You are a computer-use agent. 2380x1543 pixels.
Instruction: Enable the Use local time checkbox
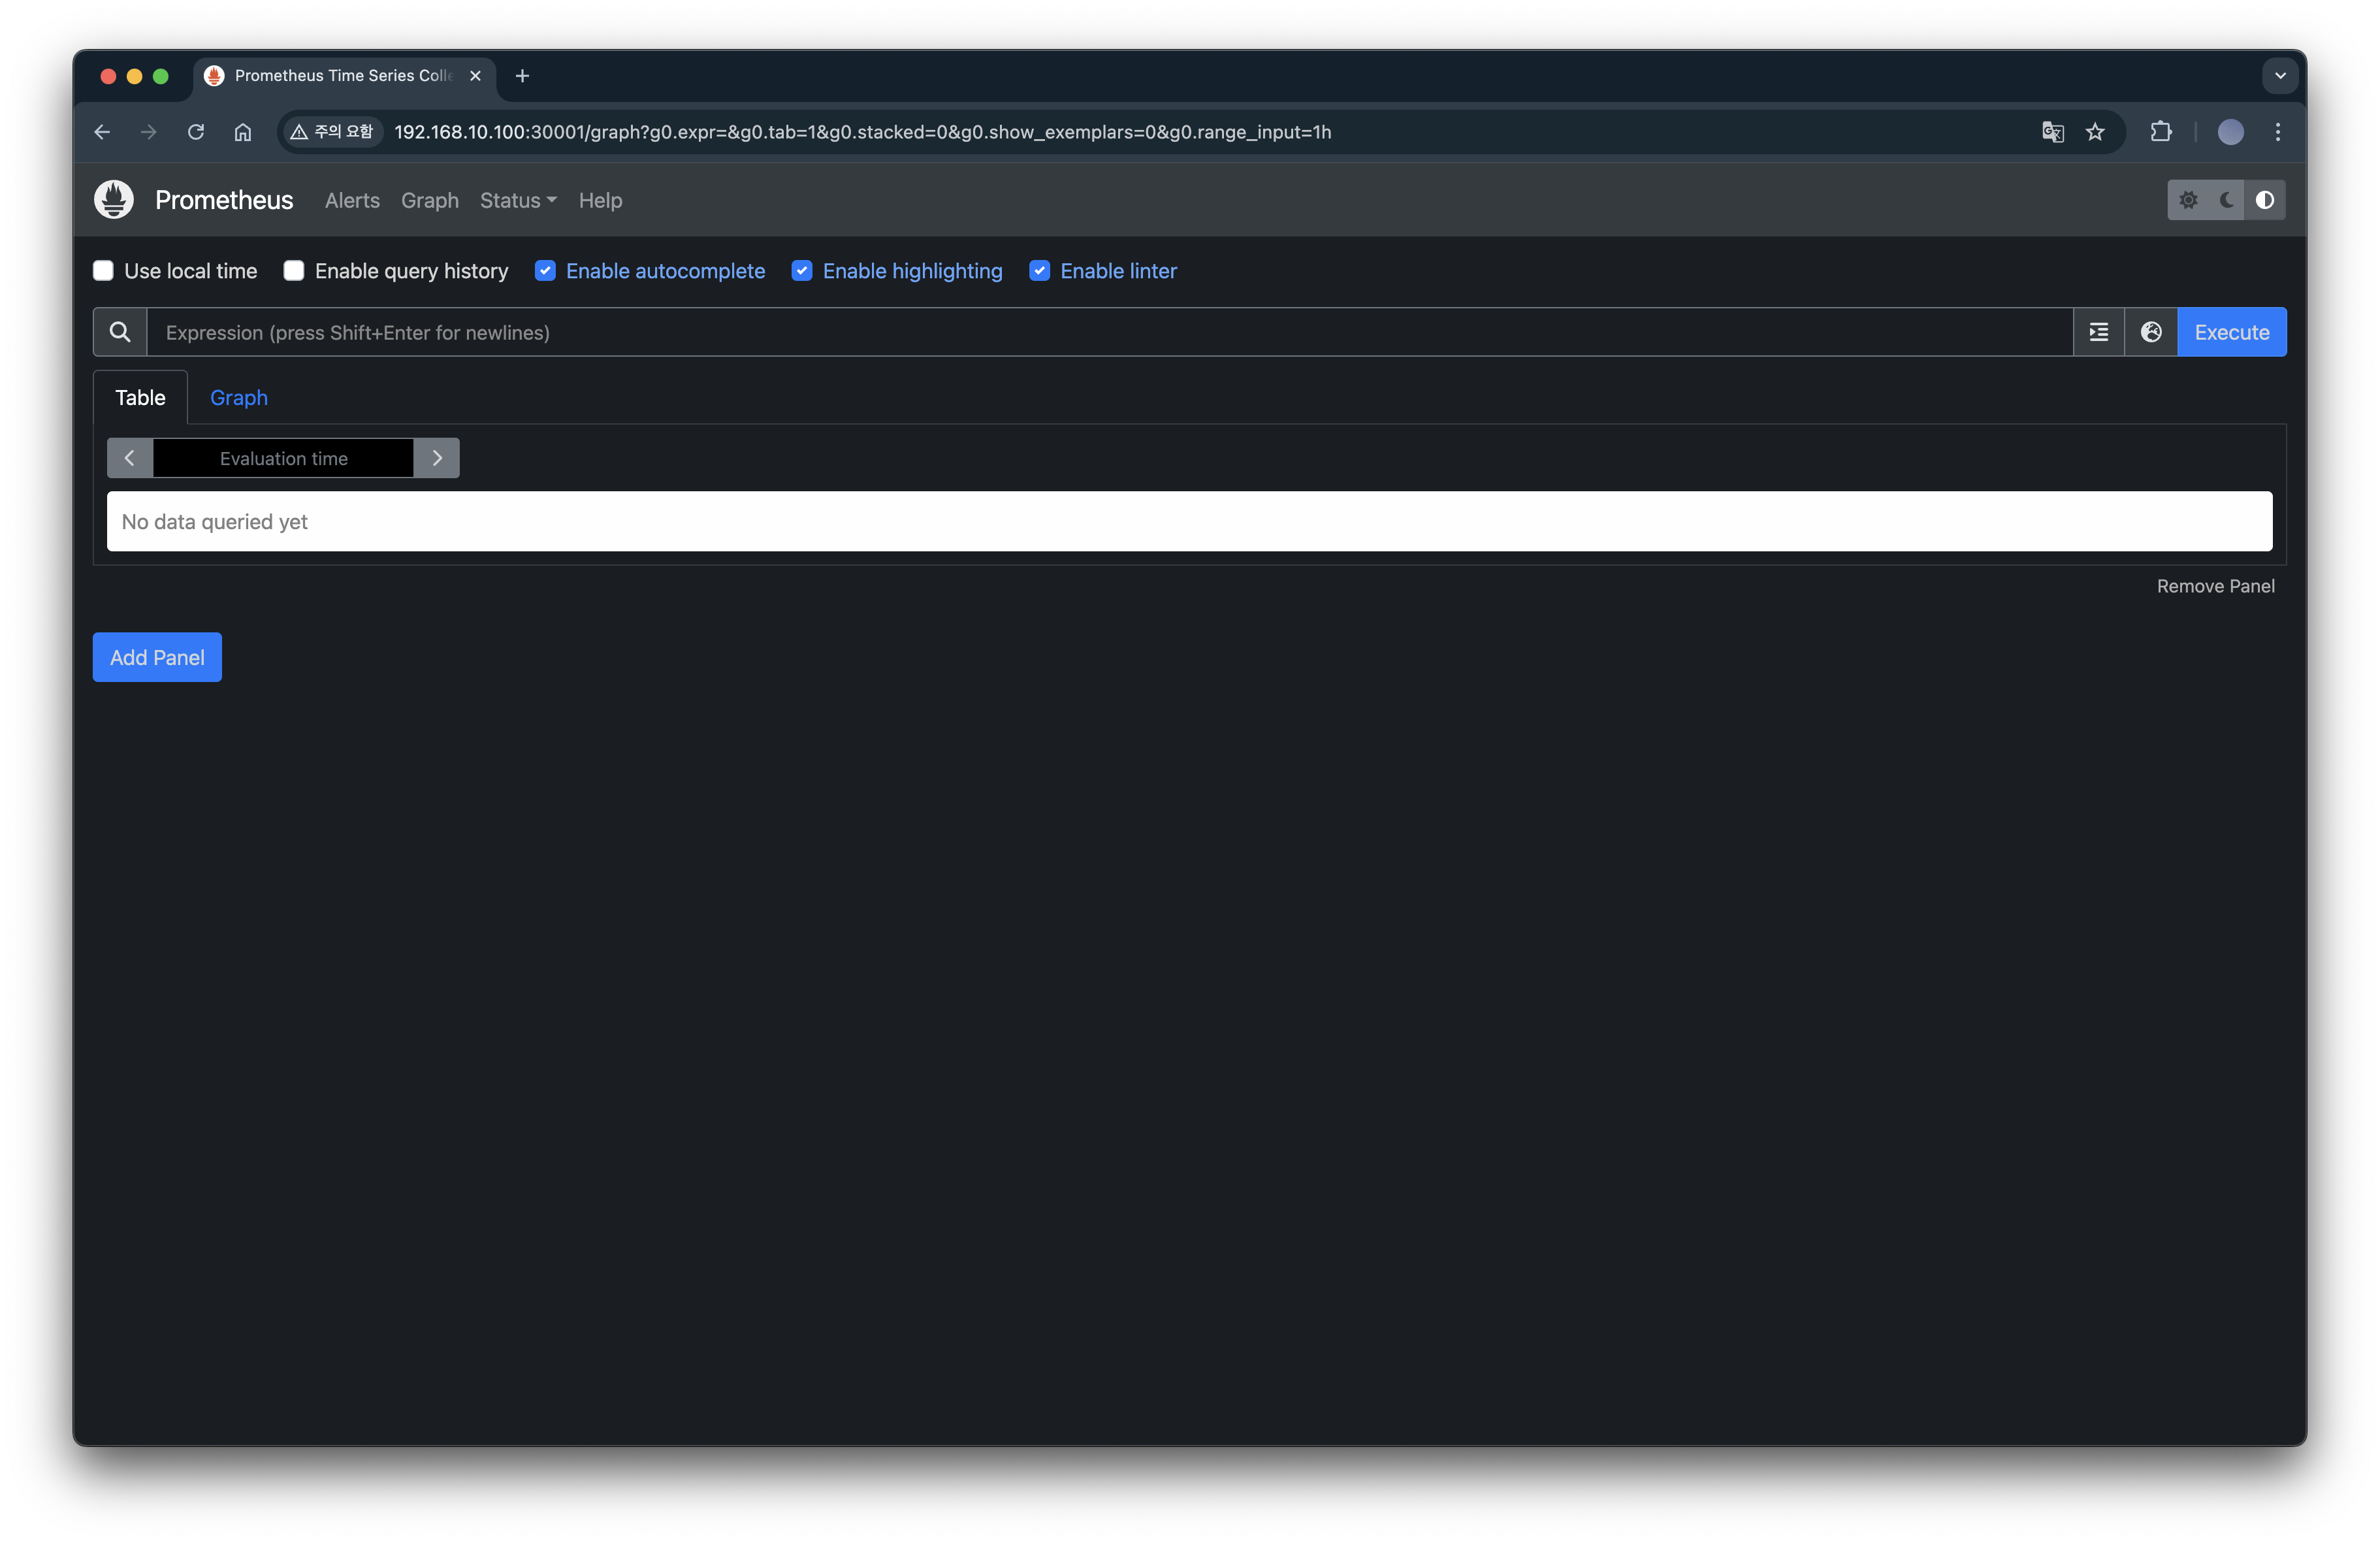coord(103,271)
